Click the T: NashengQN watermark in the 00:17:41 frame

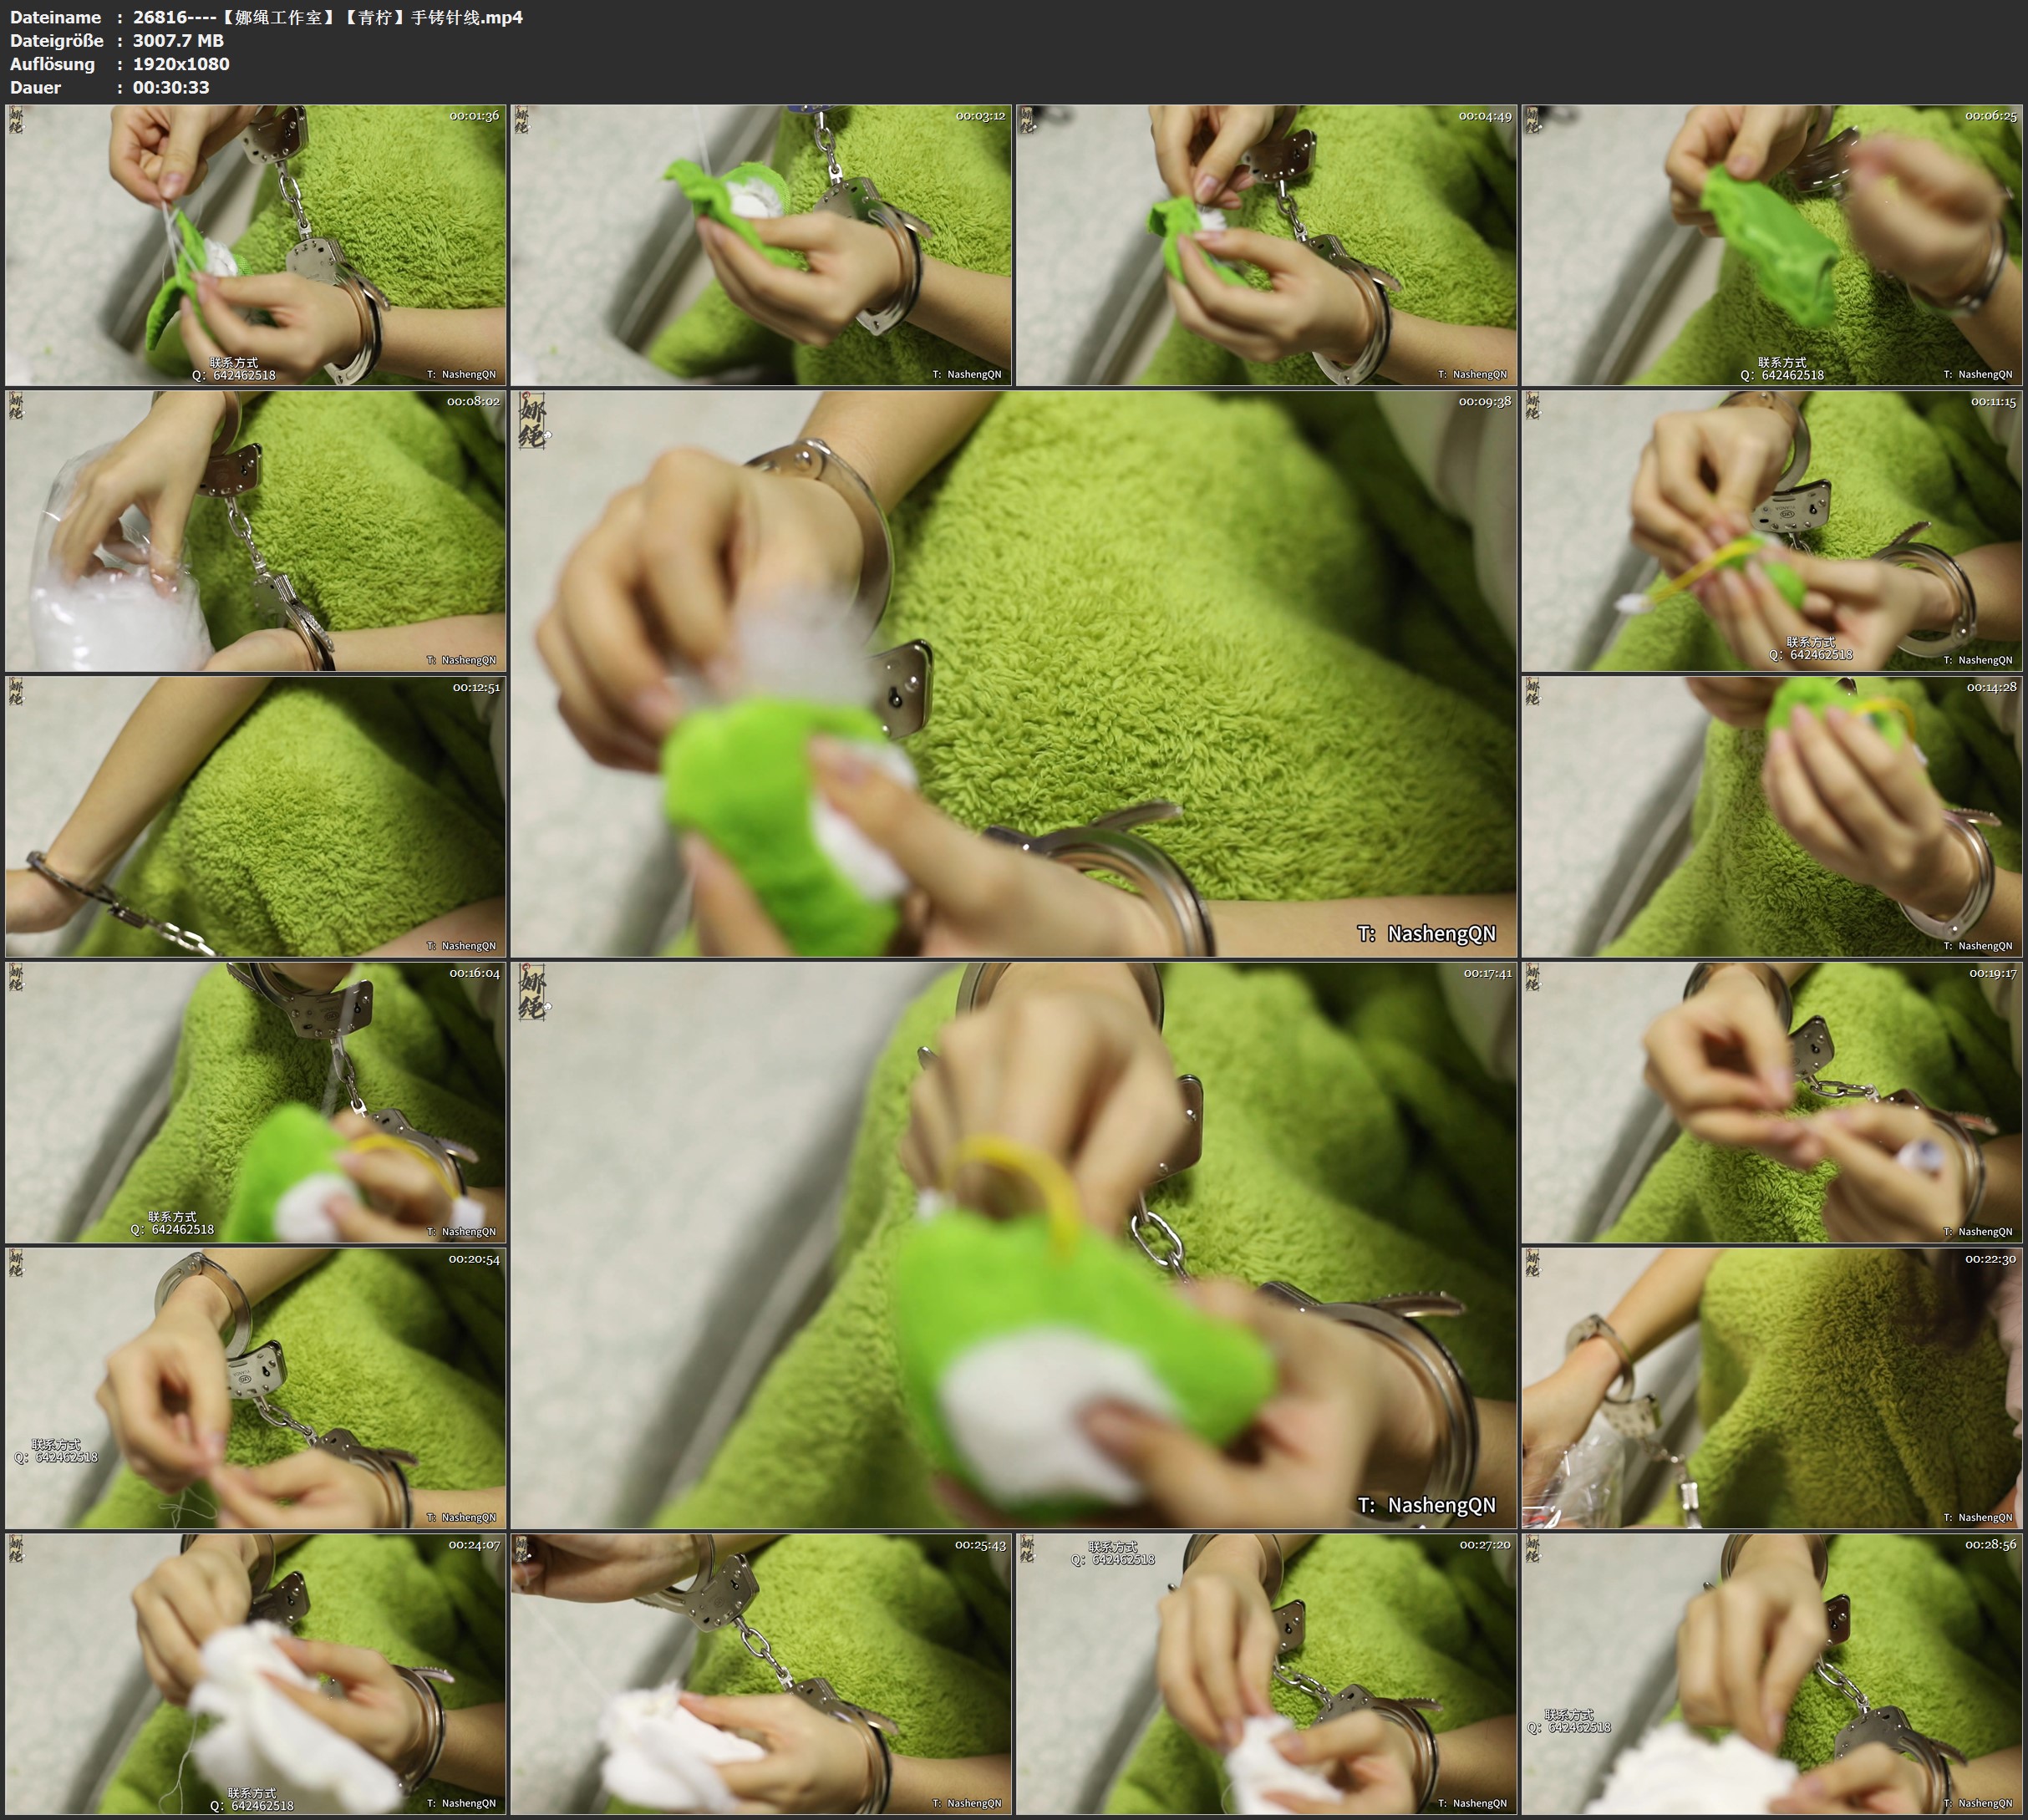point(1426,1505)
